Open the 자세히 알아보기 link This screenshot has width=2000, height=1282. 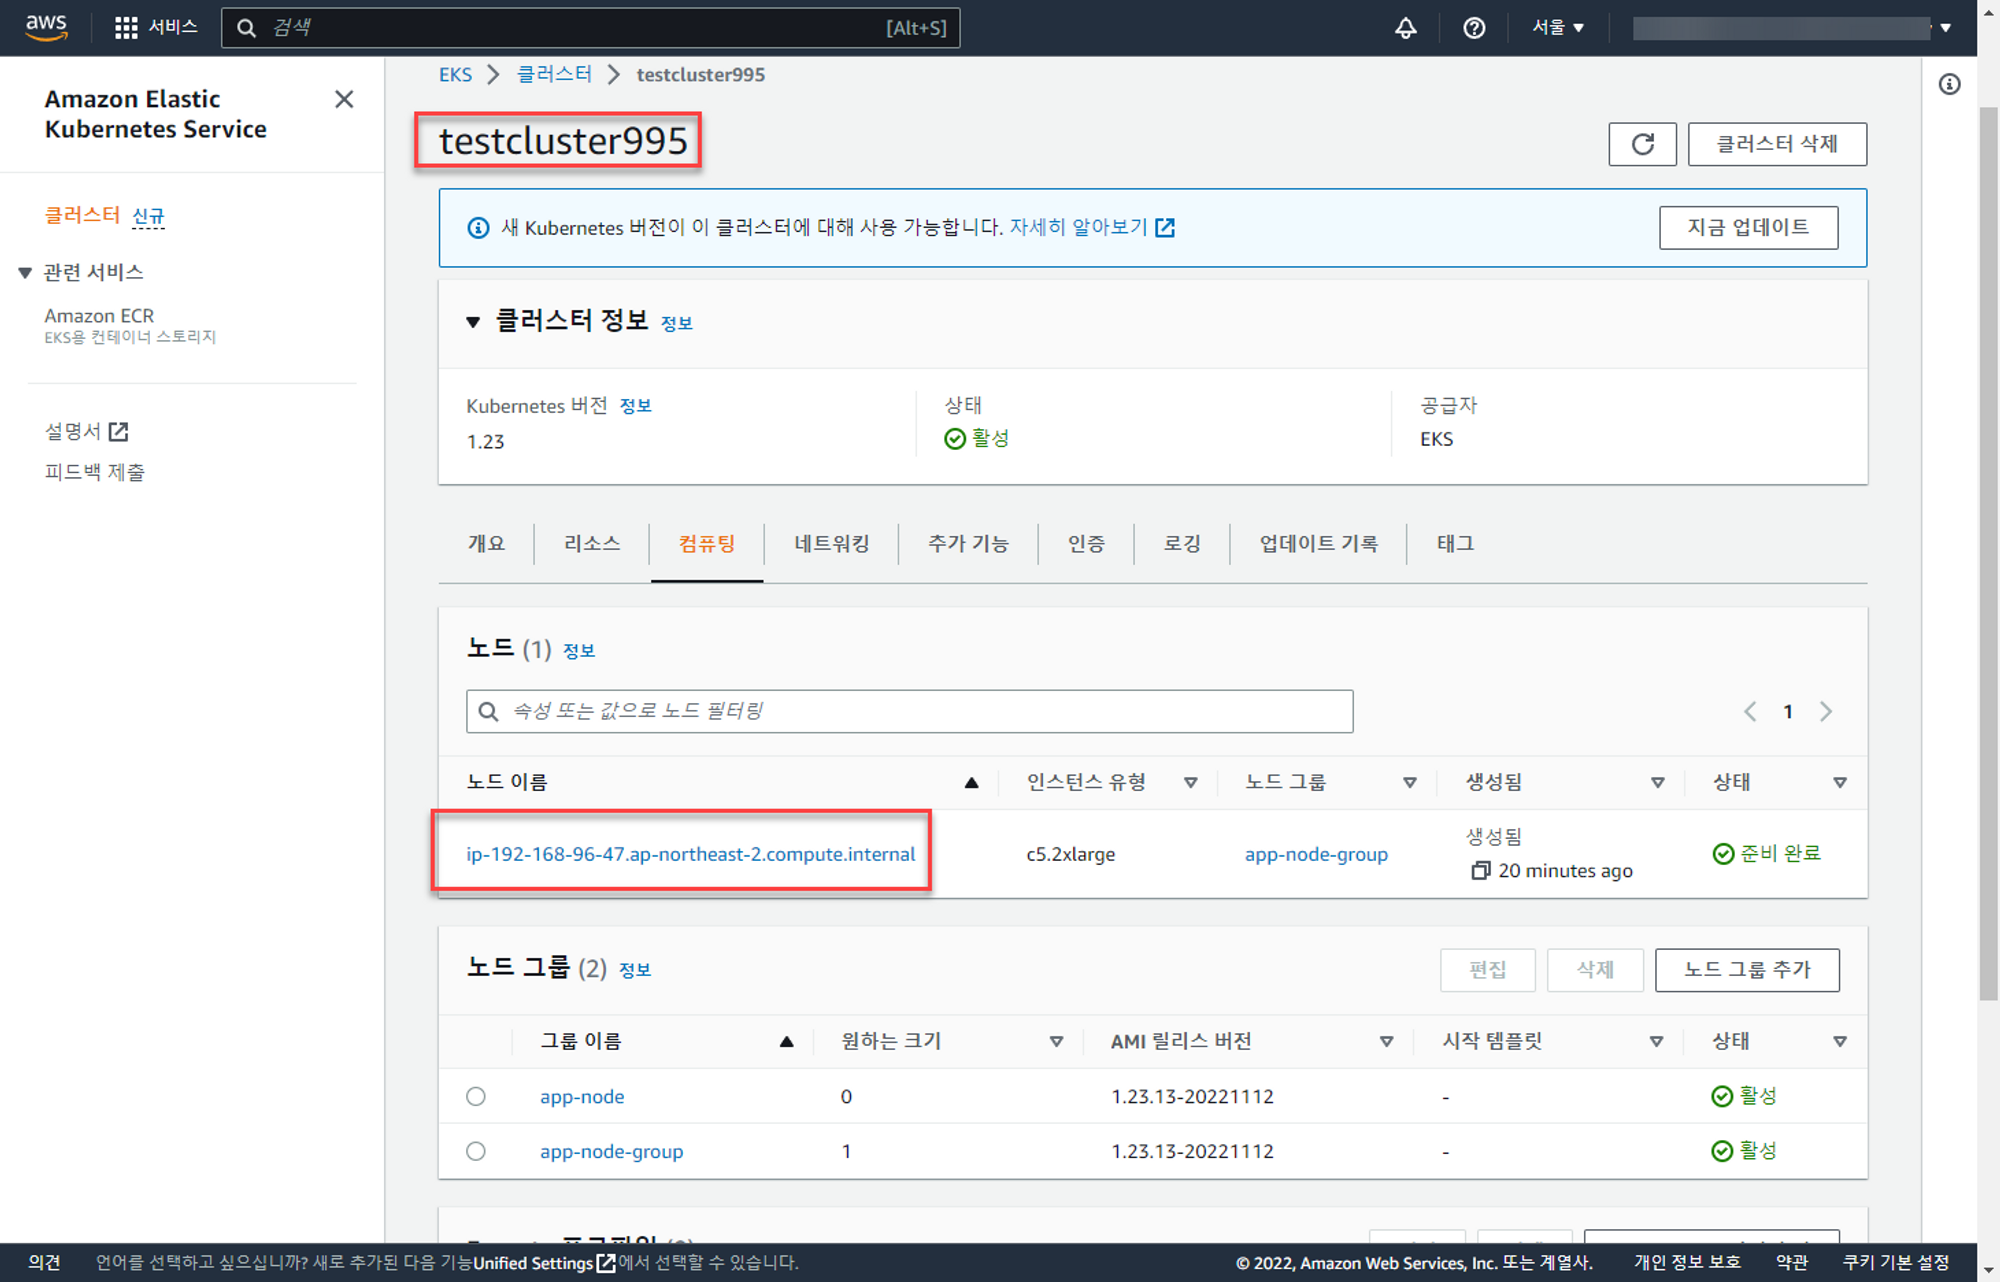(x=1091, y=227)
